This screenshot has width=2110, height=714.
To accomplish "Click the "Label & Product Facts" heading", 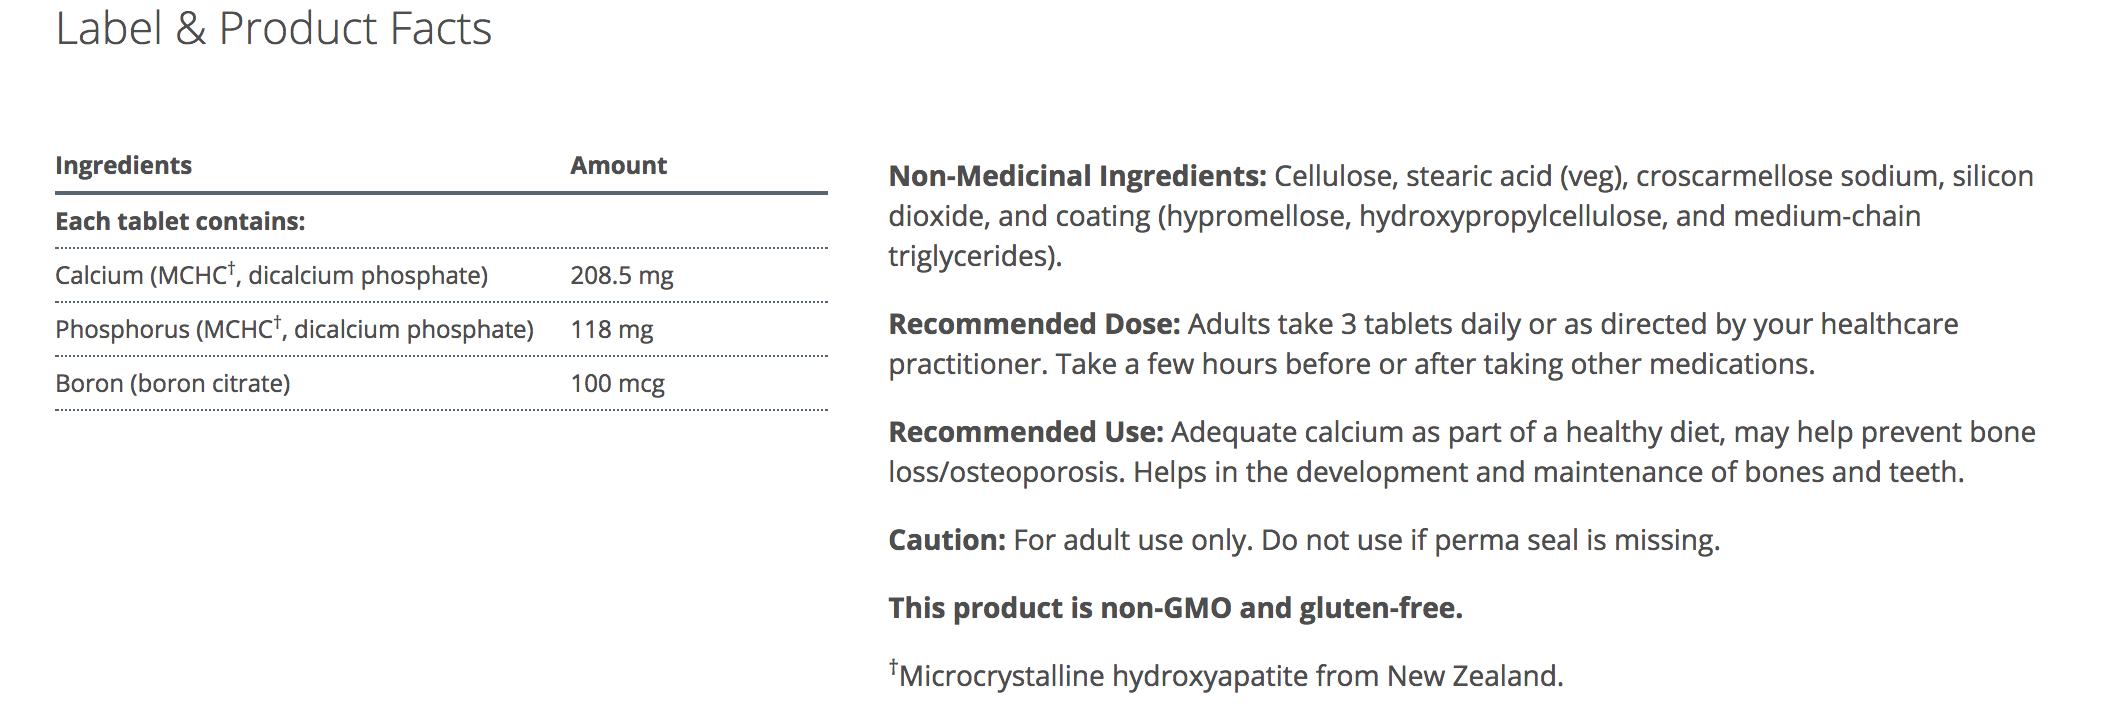I will pyautogui.click(x=273, y=28).
